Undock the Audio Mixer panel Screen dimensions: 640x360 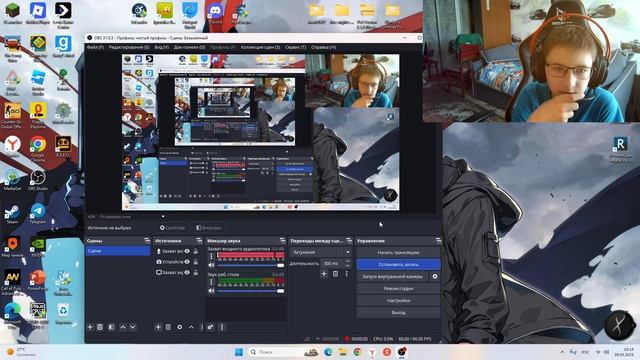pos(282,241)
